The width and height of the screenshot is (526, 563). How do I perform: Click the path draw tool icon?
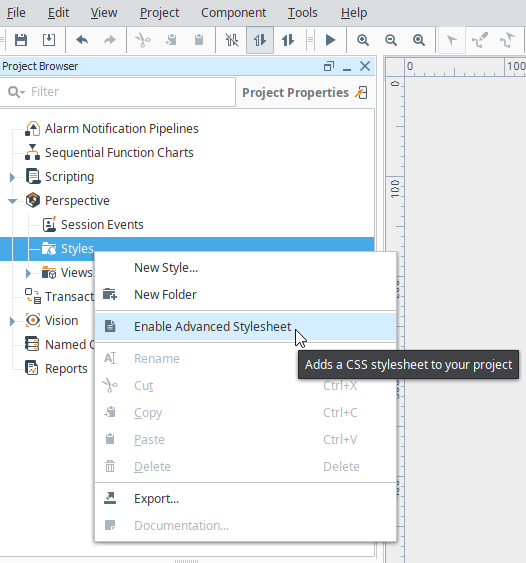480,40
